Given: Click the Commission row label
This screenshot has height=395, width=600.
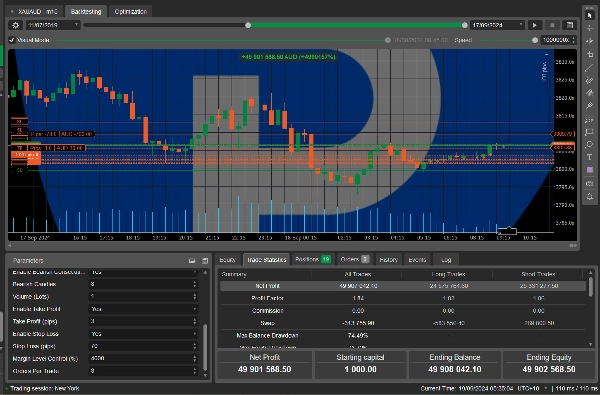Looking at the screenshot, I should 267,310.
